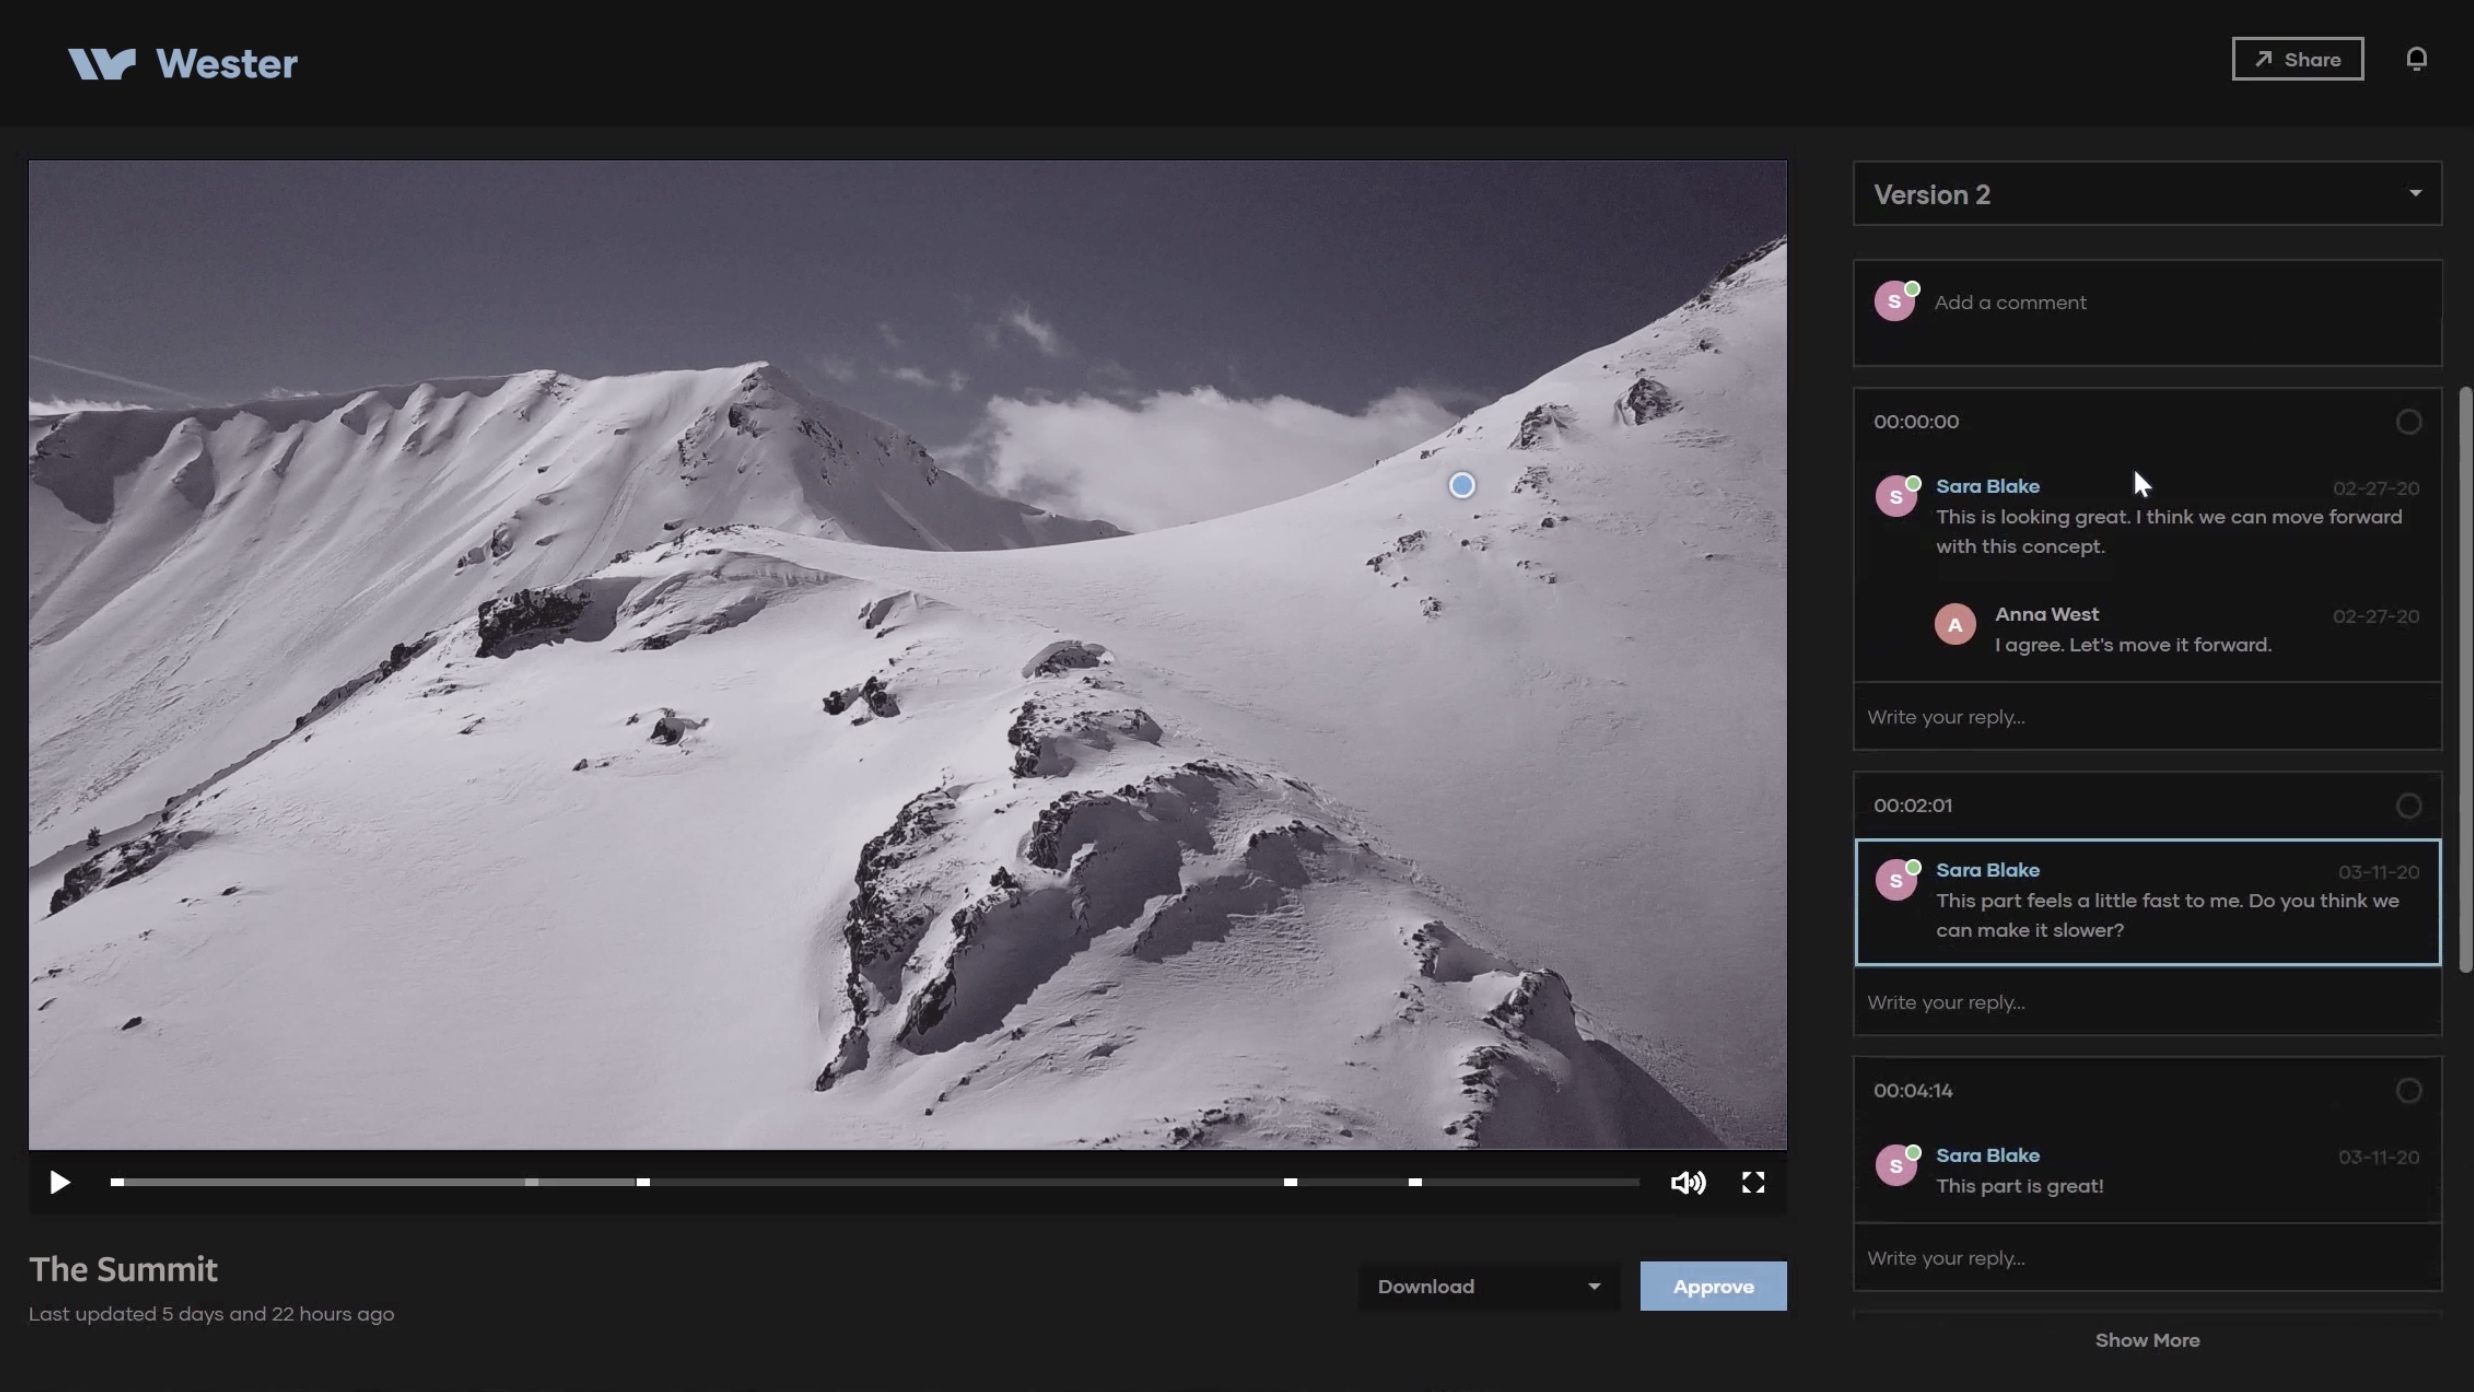This screenshot has width=2474, height=1392.
Task: Expand the Download options menu
Action: point(1488,1286)
